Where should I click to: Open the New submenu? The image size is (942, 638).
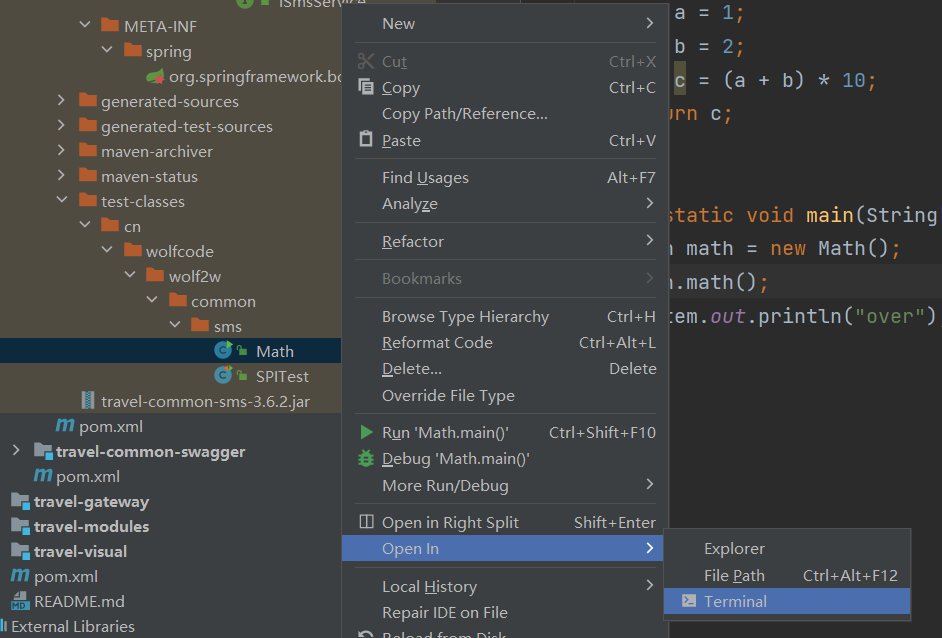[x=505, y=23]
